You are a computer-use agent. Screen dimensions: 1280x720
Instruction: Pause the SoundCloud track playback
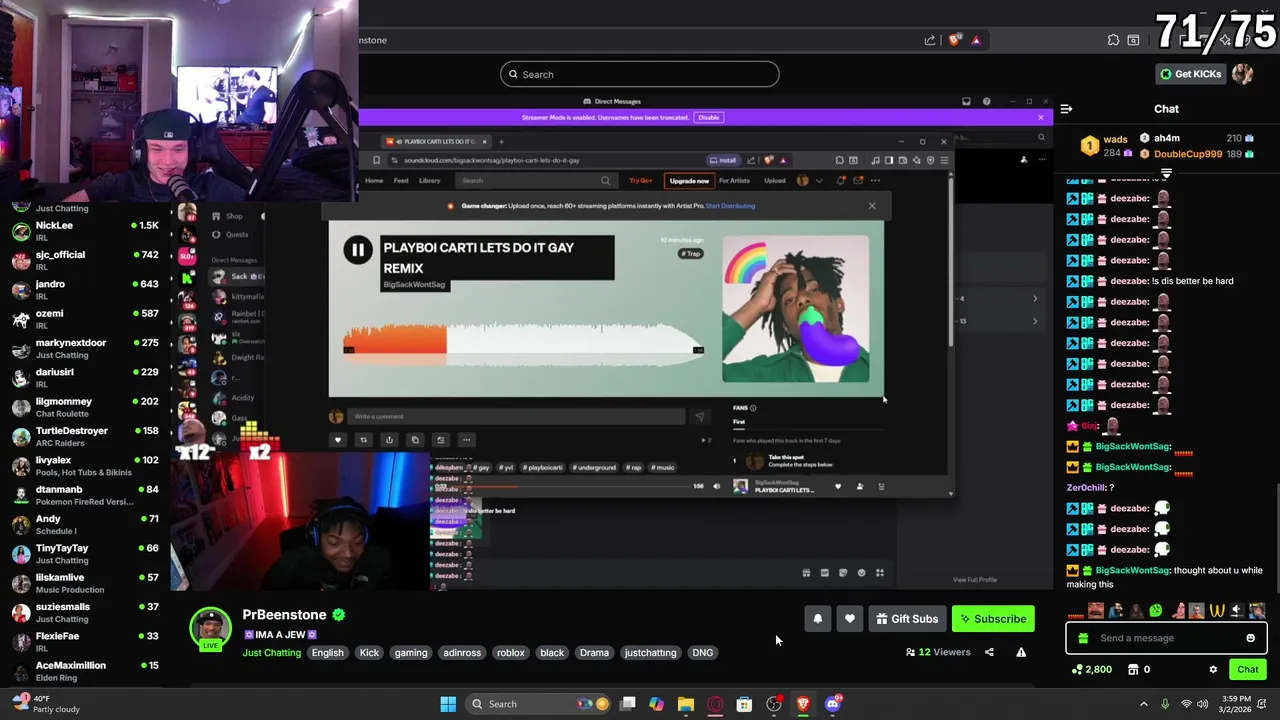(x=358, y=250)
